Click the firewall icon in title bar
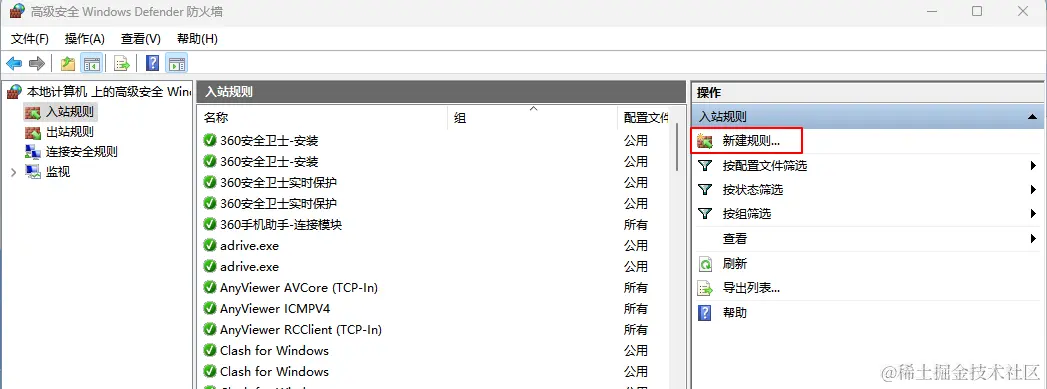1047x389 pixels. 17,11
